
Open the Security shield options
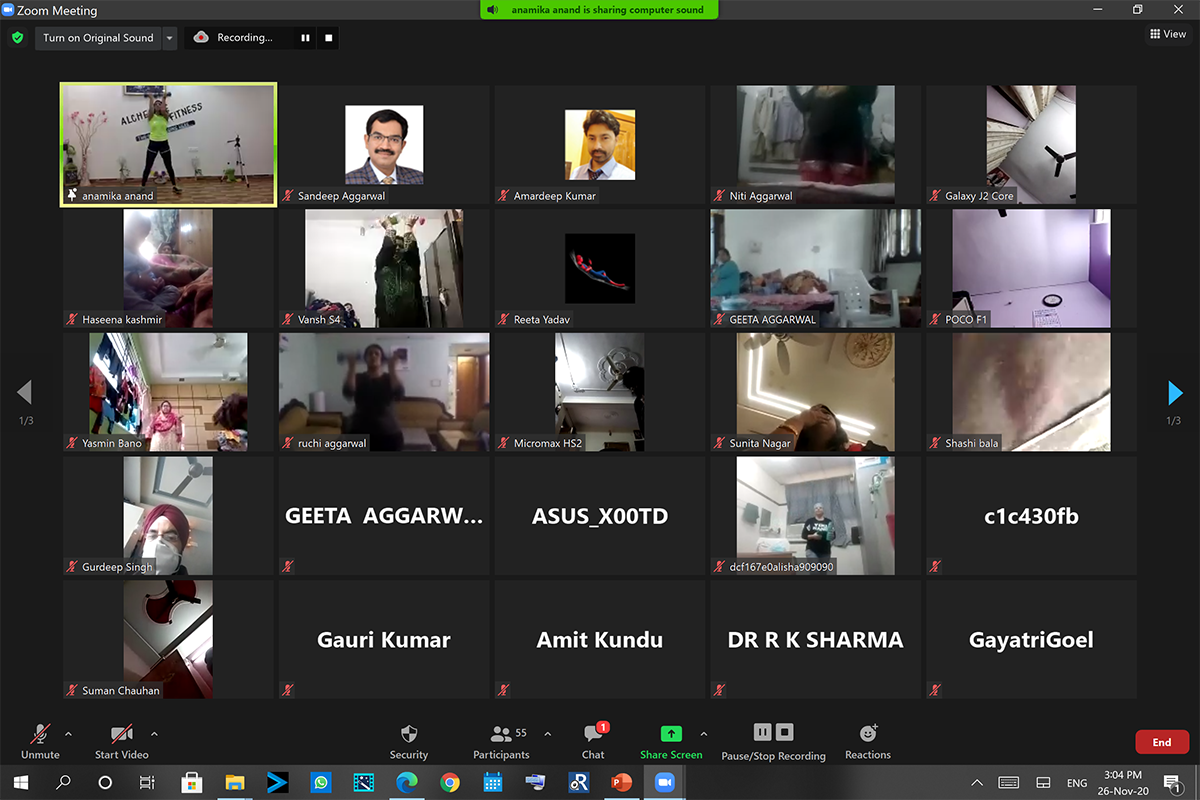(x=408, y=741)
